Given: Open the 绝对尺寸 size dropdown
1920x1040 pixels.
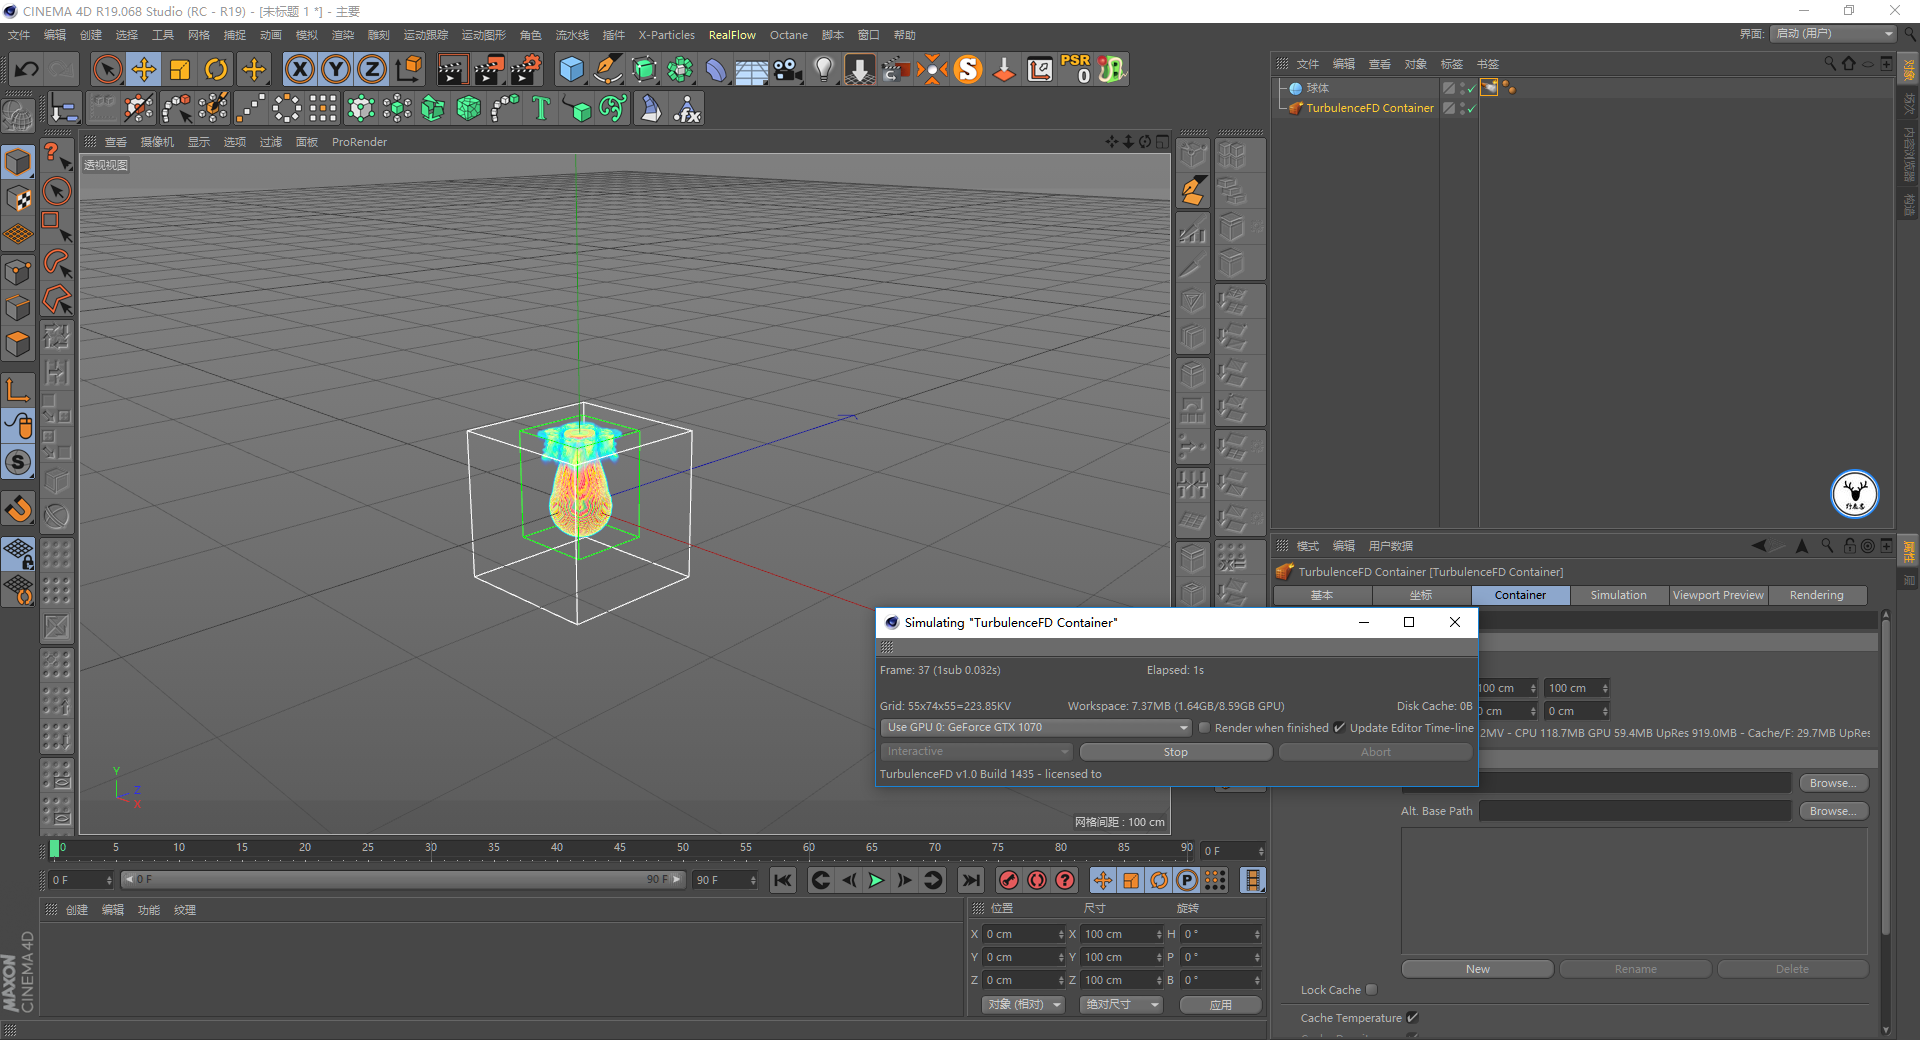Looking at the screenshot, I should tap(1120, 1004).
